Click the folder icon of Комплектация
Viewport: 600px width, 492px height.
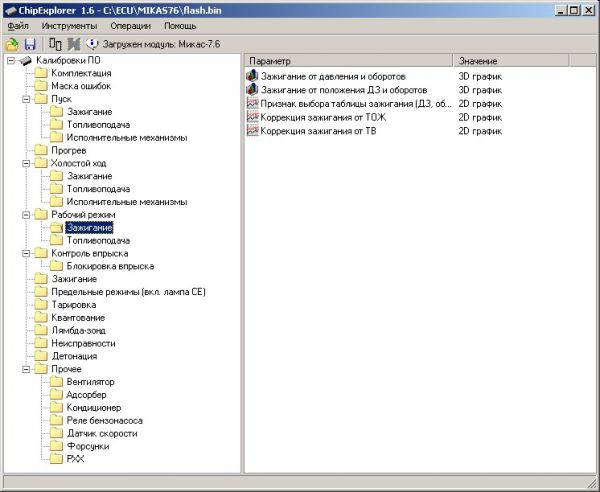point(41,73)
